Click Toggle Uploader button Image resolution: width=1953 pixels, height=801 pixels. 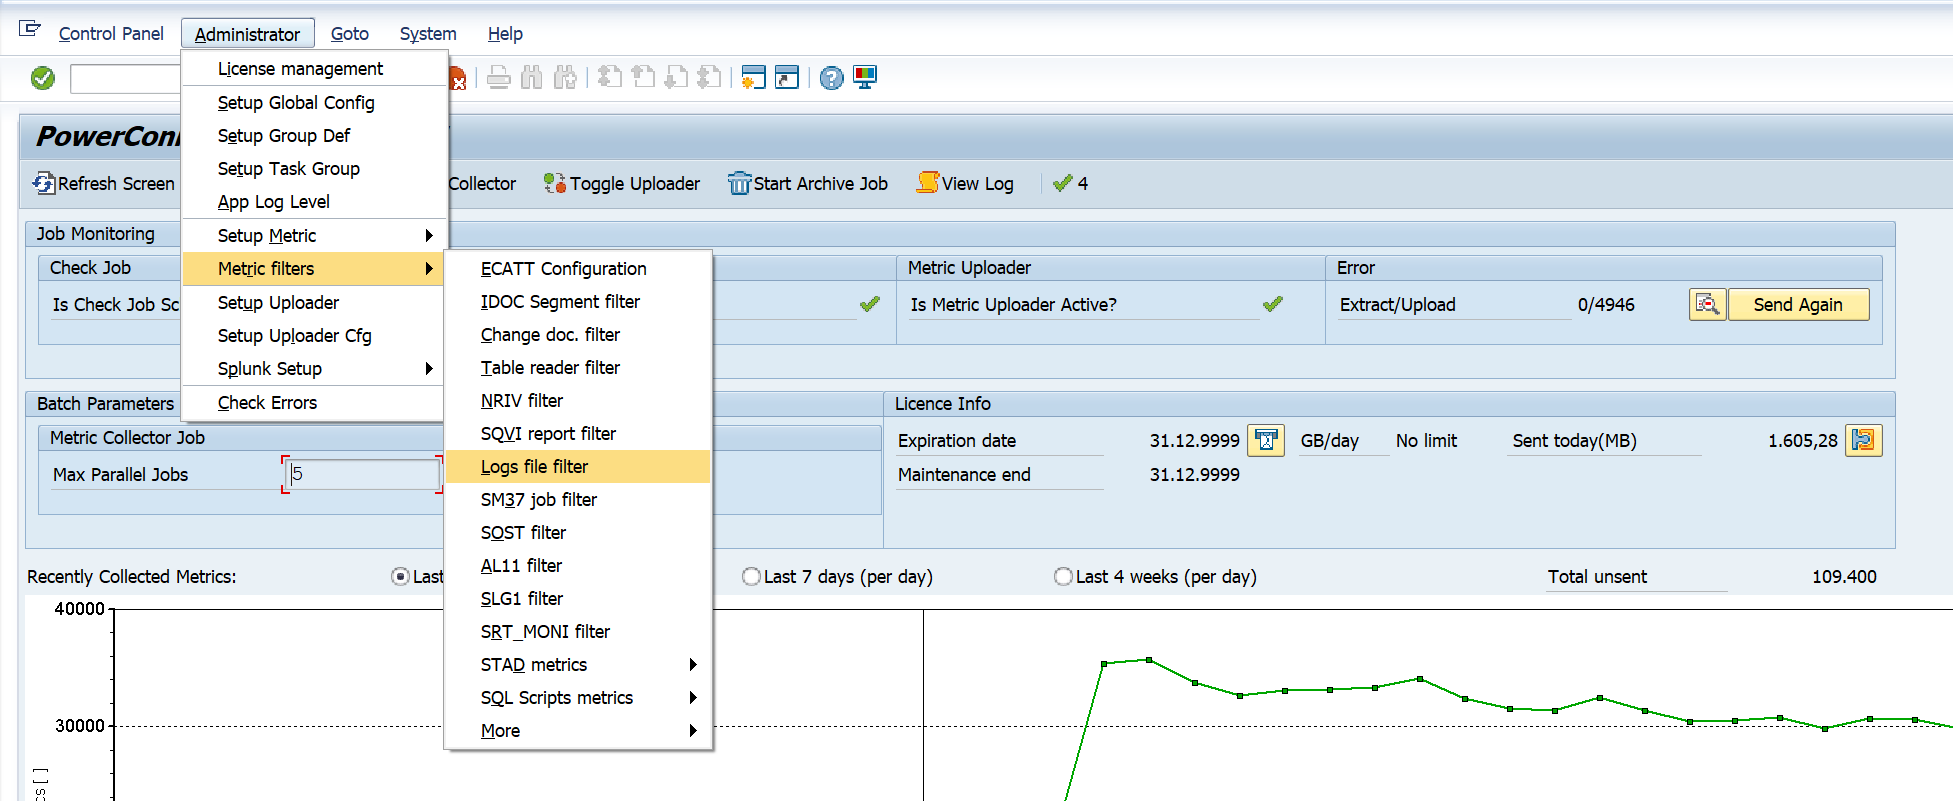point(622,184)
